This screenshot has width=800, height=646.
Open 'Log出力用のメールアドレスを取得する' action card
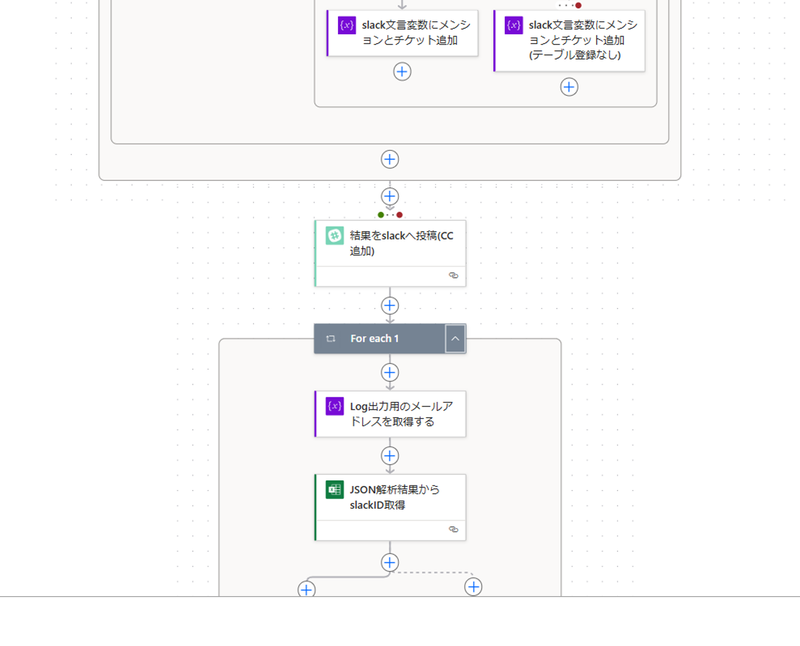click(x=390, y=414)
